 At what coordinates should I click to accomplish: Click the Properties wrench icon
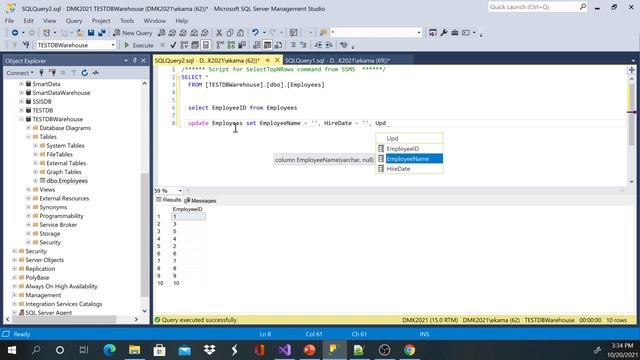click(x=444, y=33)
